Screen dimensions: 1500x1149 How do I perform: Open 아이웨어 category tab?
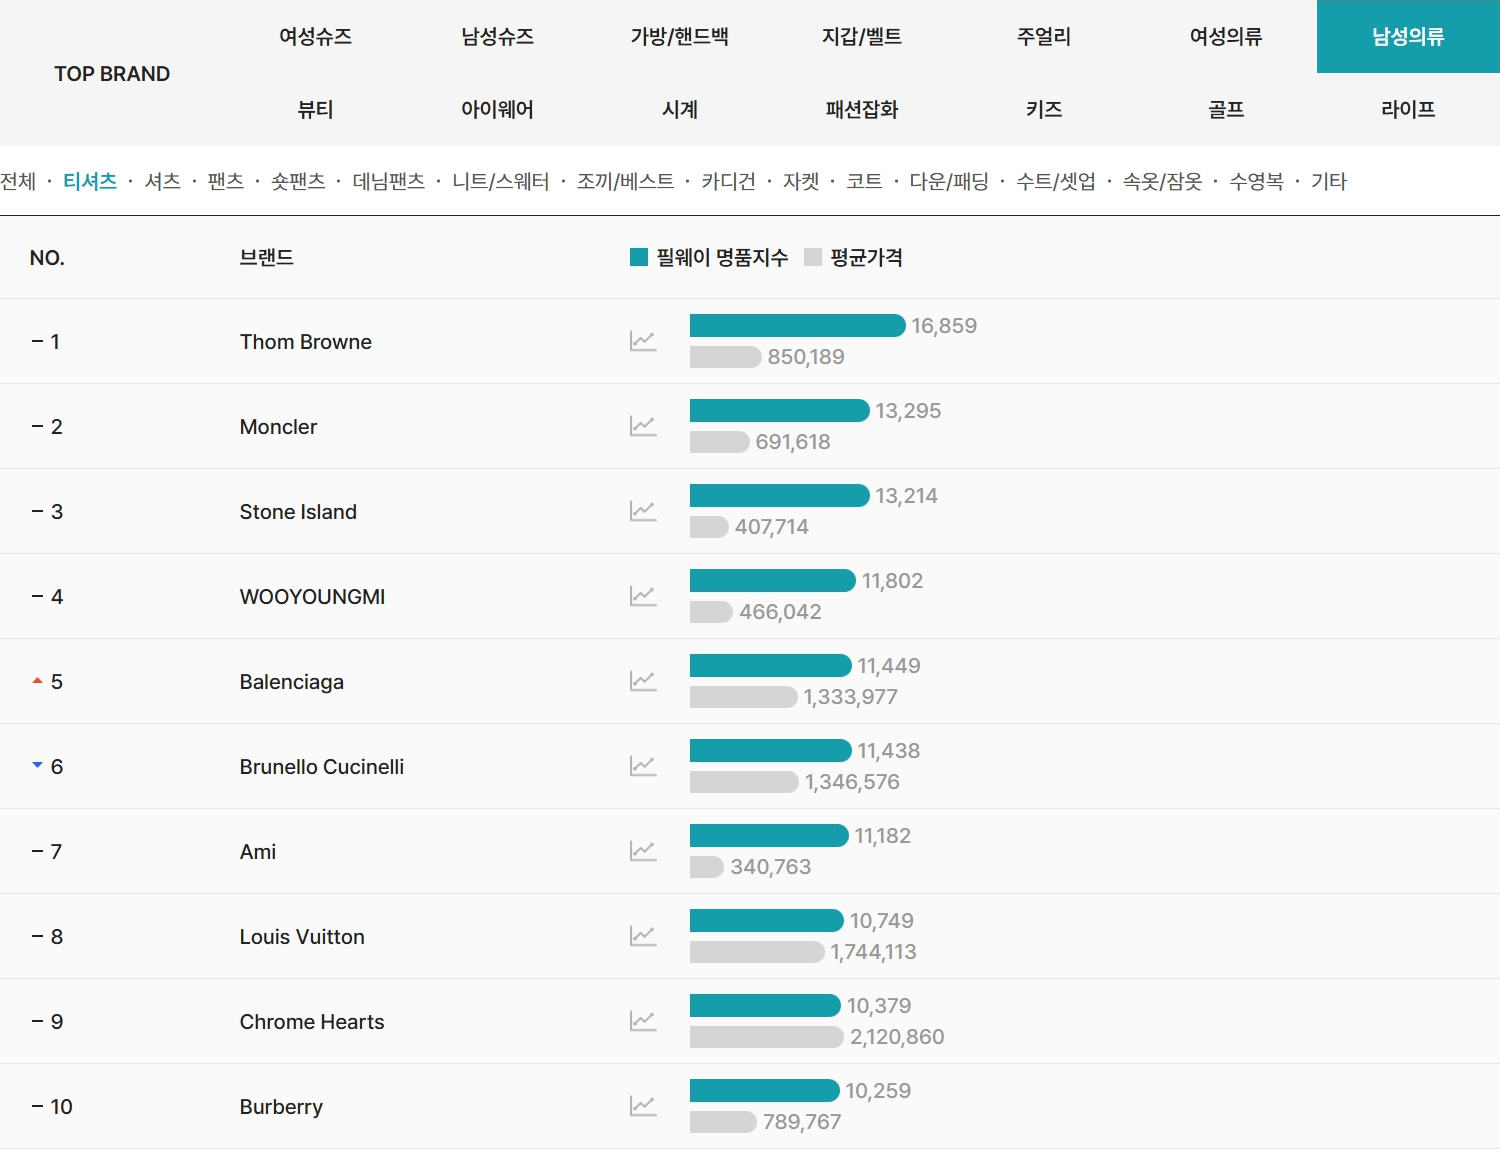497,110
